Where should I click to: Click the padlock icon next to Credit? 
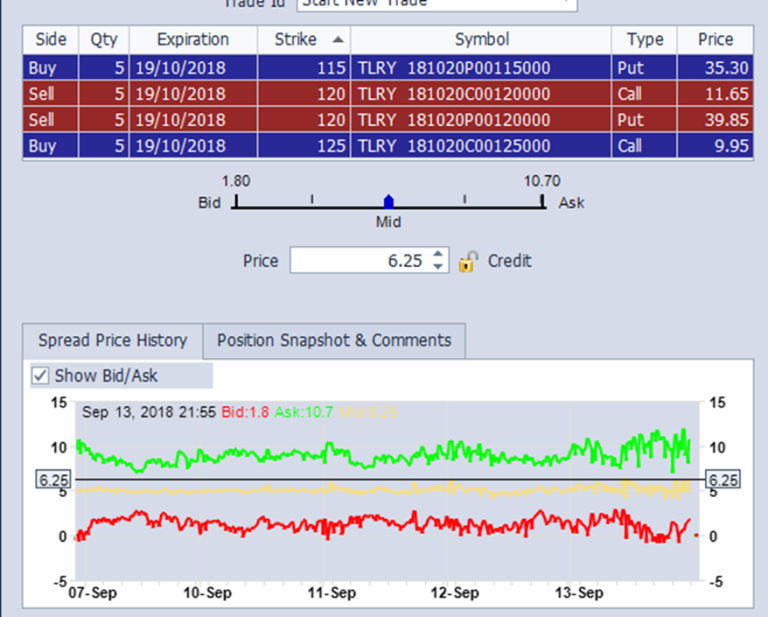[x=468, y=262]
